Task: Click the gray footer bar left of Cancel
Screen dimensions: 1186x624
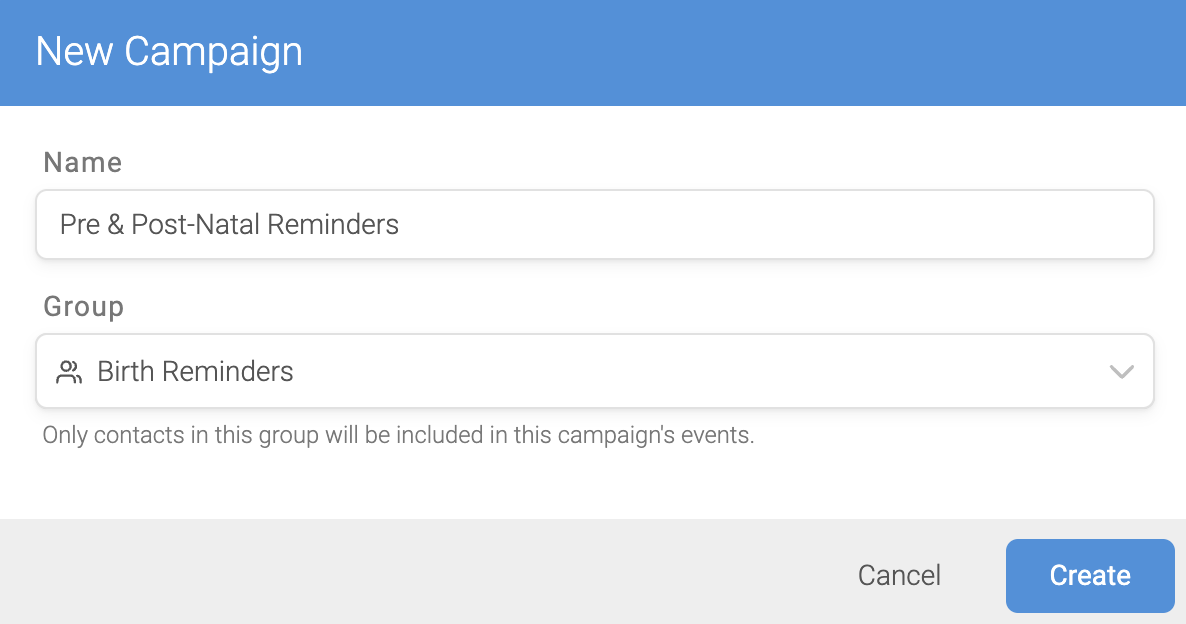Action: click(x=424, y=572)
